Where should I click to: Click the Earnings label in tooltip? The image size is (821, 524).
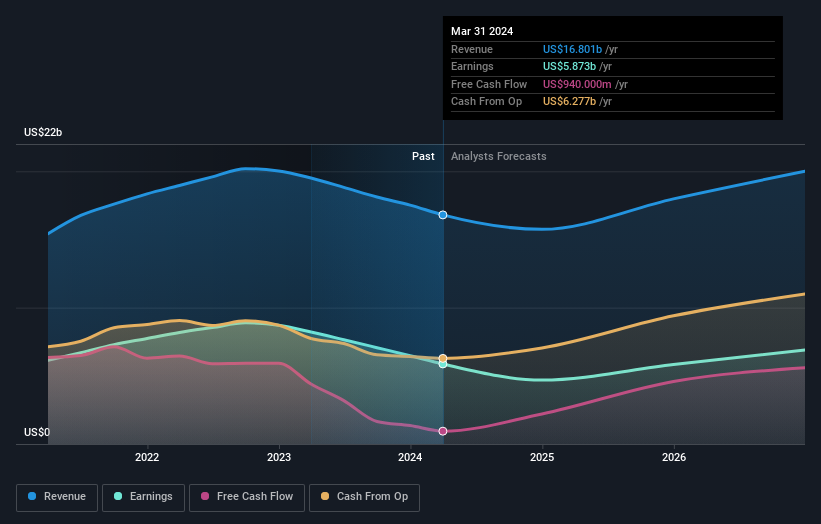pos(472,66)
